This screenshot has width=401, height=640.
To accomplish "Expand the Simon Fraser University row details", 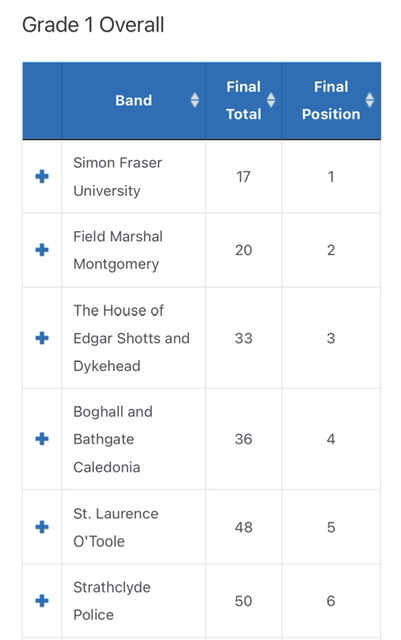I will (42, 176).
